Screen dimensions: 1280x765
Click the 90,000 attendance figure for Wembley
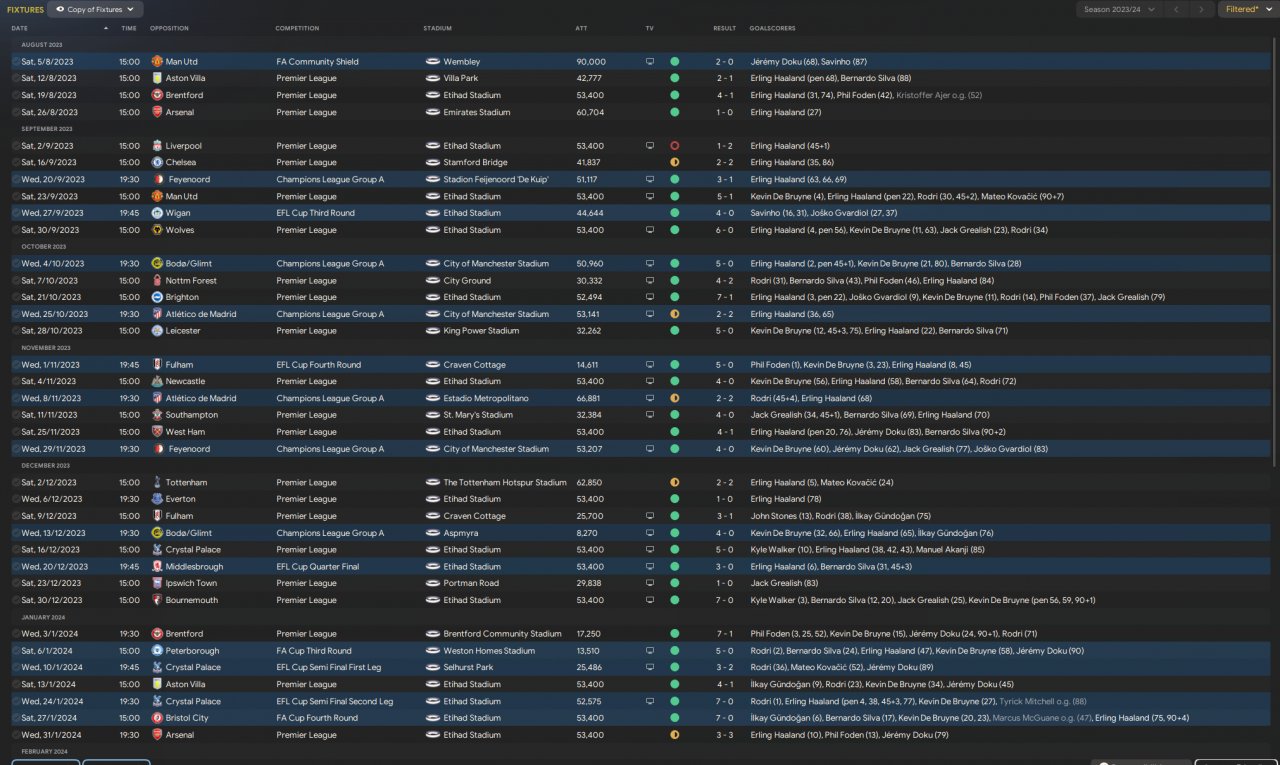[x=591, y=62]
